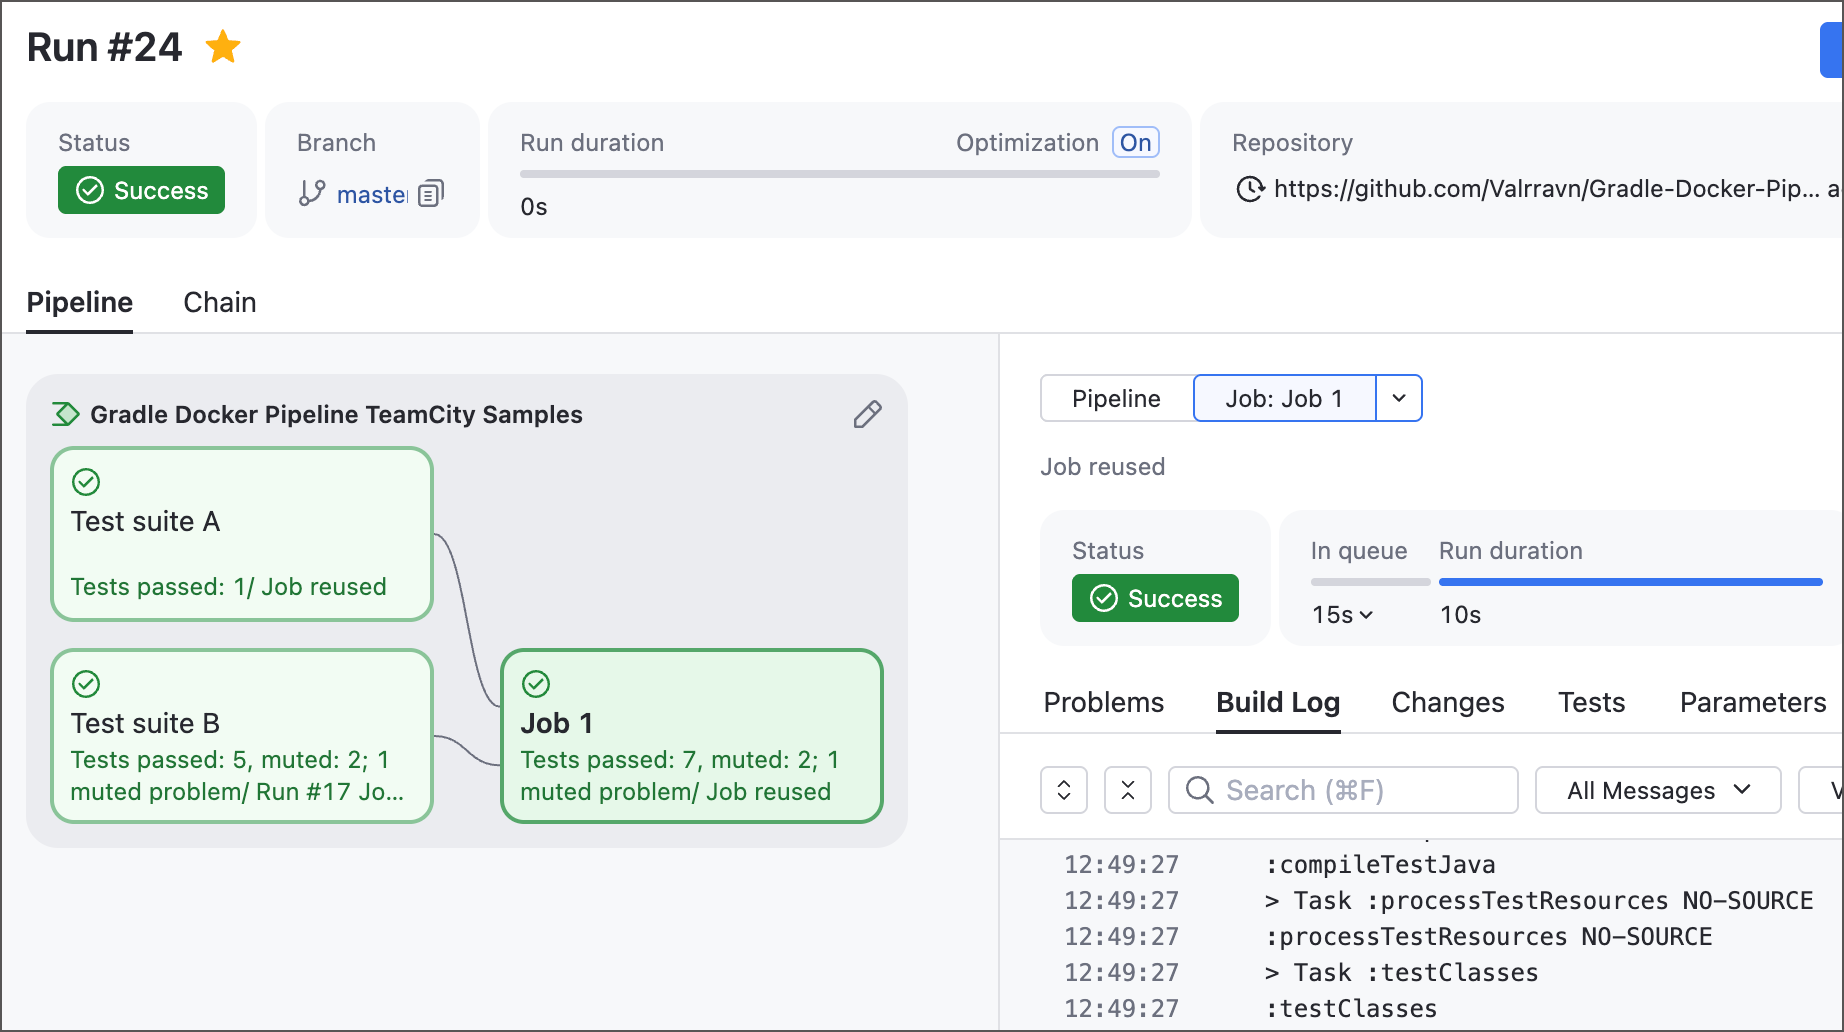Viewport: 1844px width, 1032px height.
Task: Open the master branch link
Action: pos(372,194)
